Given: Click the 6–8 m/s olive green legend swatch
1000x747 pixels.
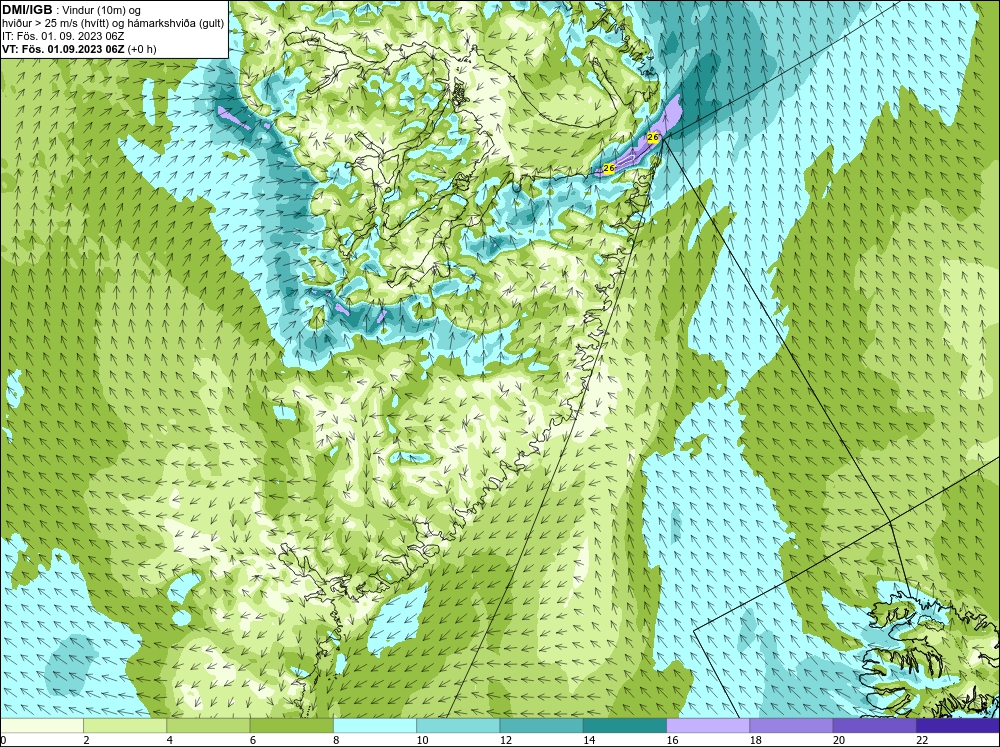Looking at the screenshot, I should pos(291,726).
